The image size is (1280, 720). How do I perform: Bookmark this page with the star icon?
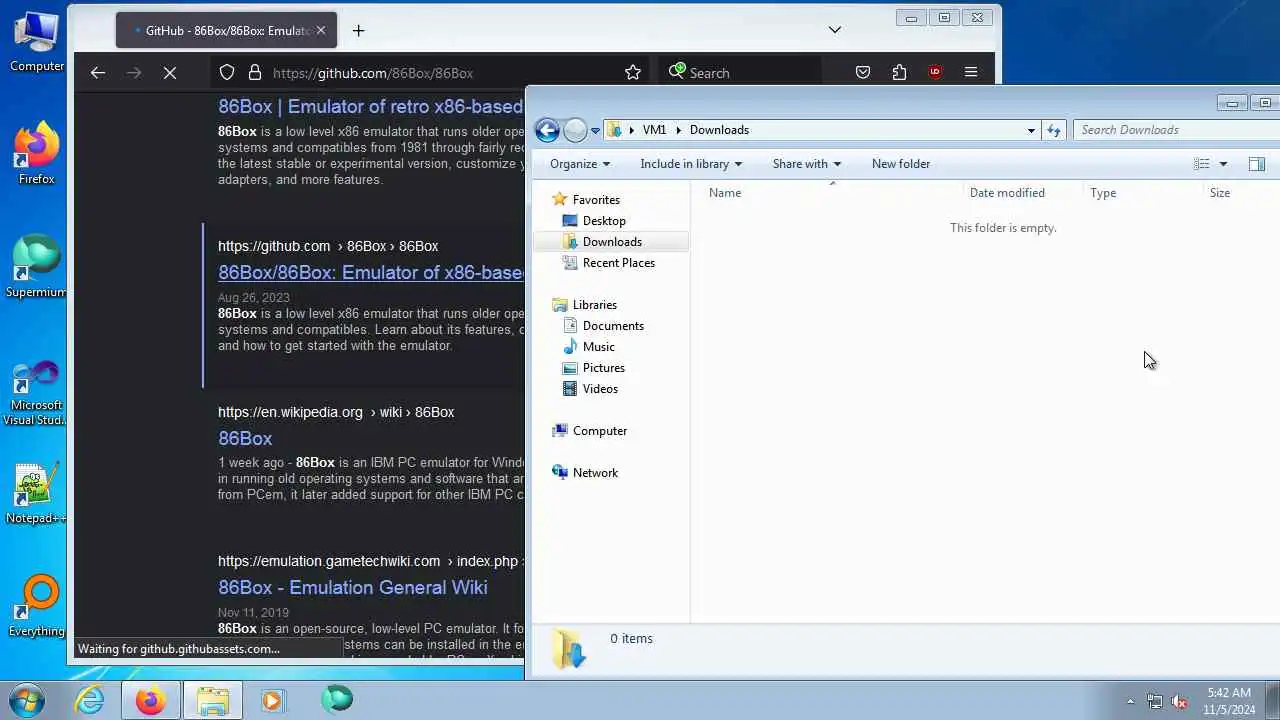(633, 72)
